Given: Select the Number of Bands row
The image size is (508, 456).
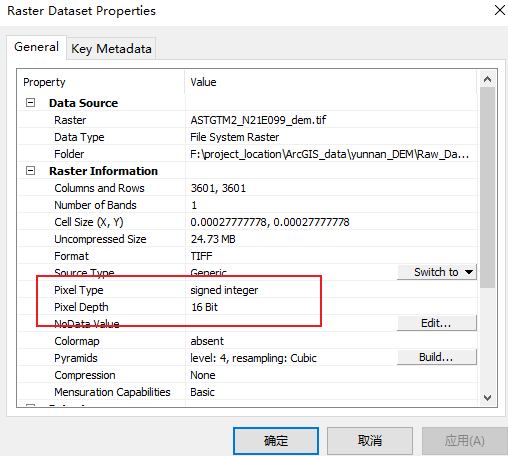Looking at the screenshot, I should (x=248, y=205).
